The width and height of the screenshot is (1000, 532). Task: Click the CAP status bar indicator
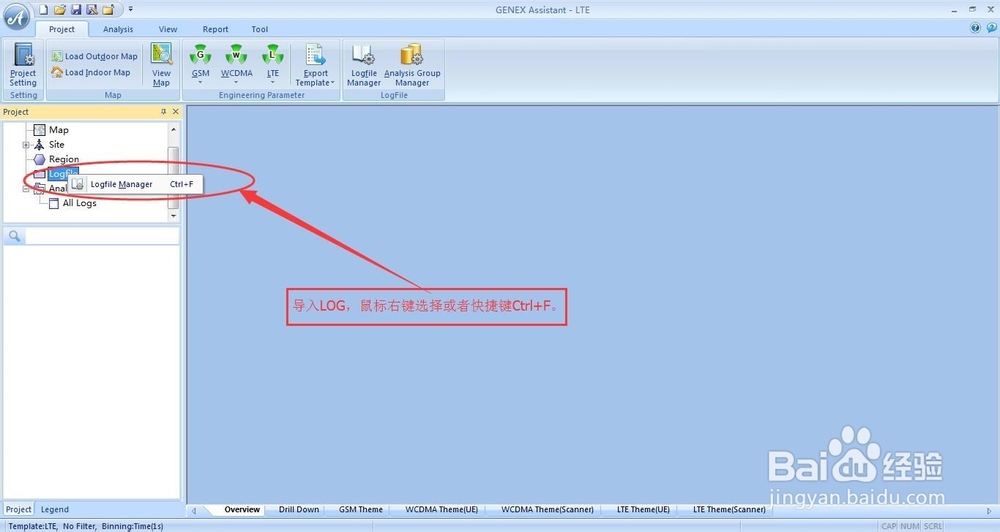coord(889,526)
